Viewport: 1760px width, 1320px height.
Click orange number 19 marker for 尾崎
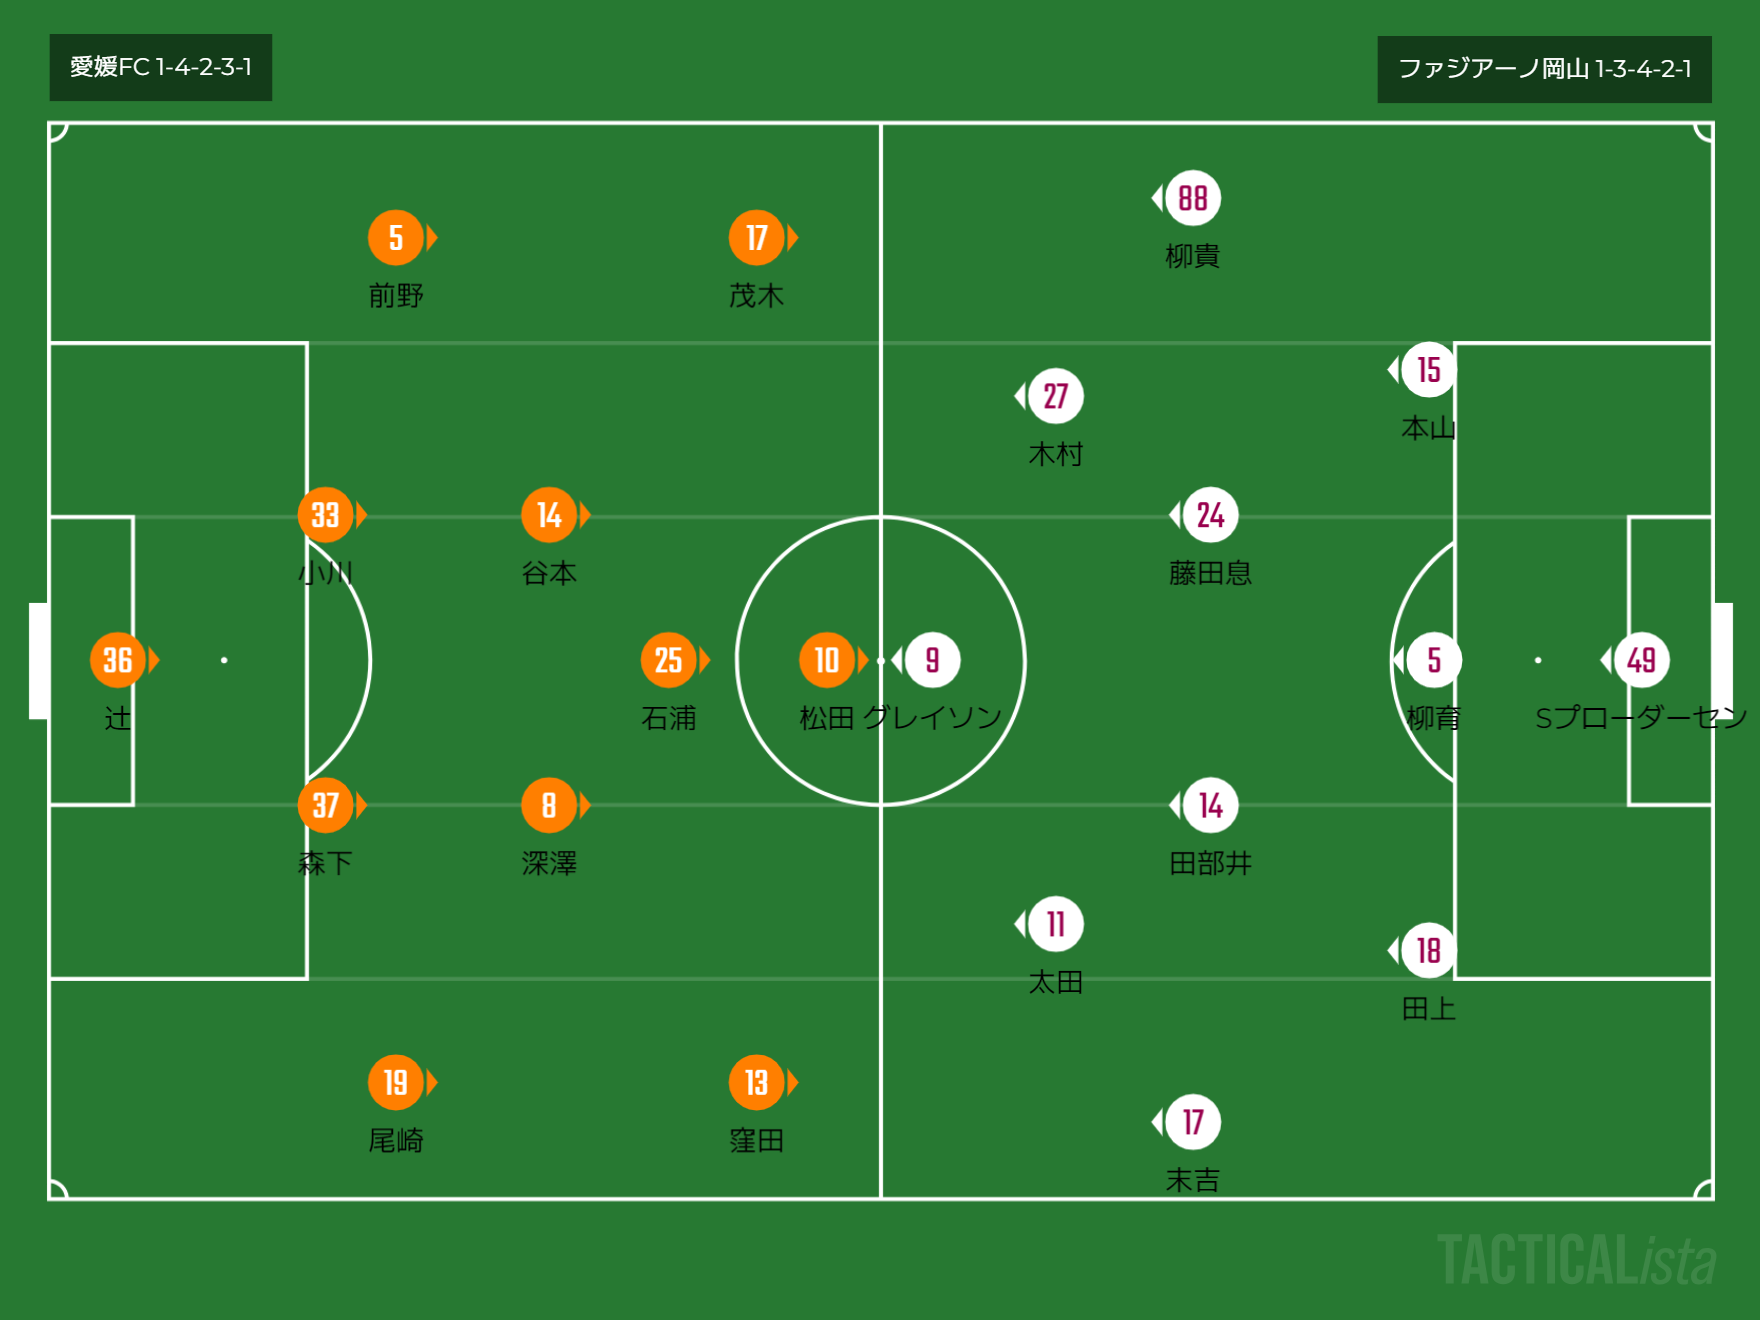click(396, 1082)
